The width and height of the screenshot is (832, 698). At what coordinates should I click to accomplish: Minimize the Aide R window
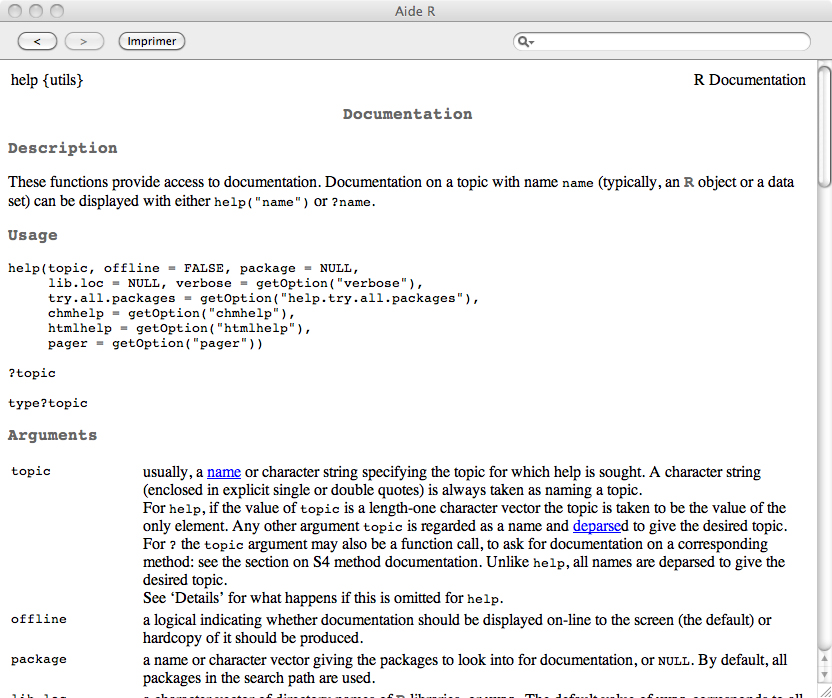pyautogui.click(x=36, y=9)
